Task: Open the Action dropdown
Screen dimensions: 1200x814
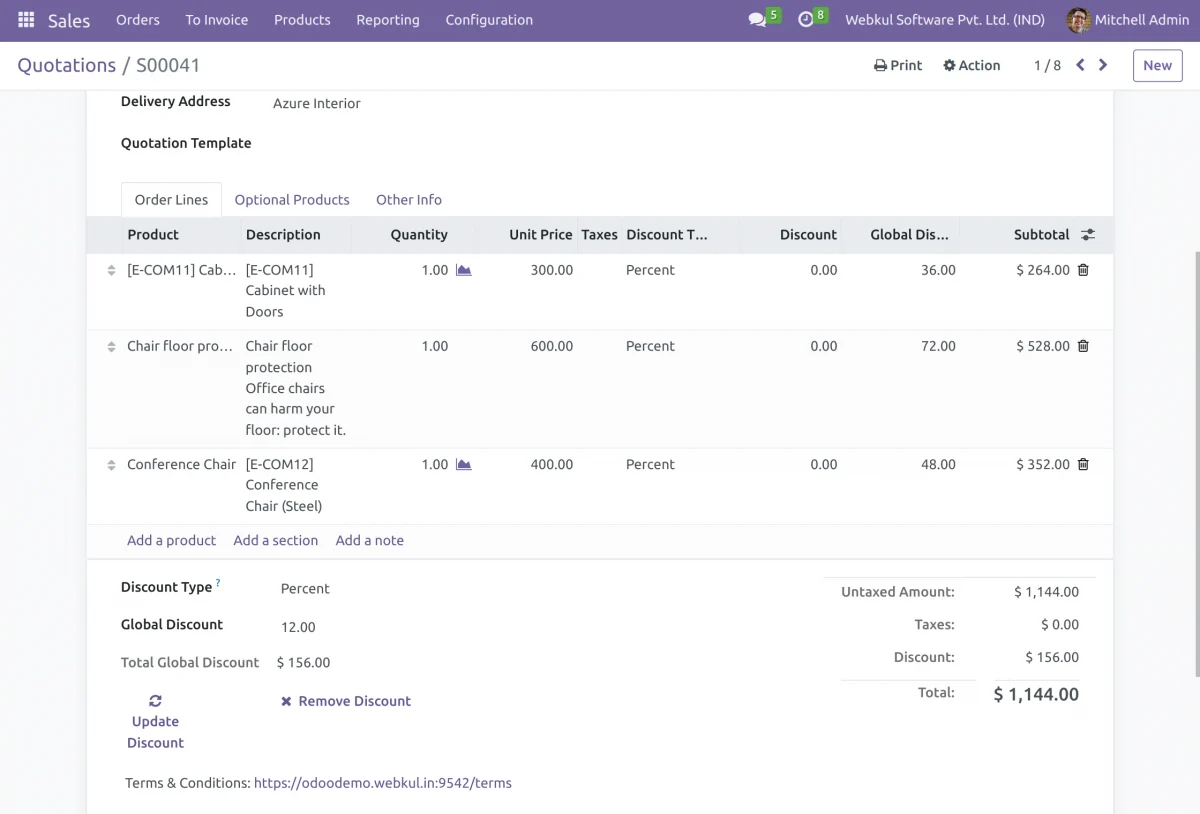Action: coord(971,65)
